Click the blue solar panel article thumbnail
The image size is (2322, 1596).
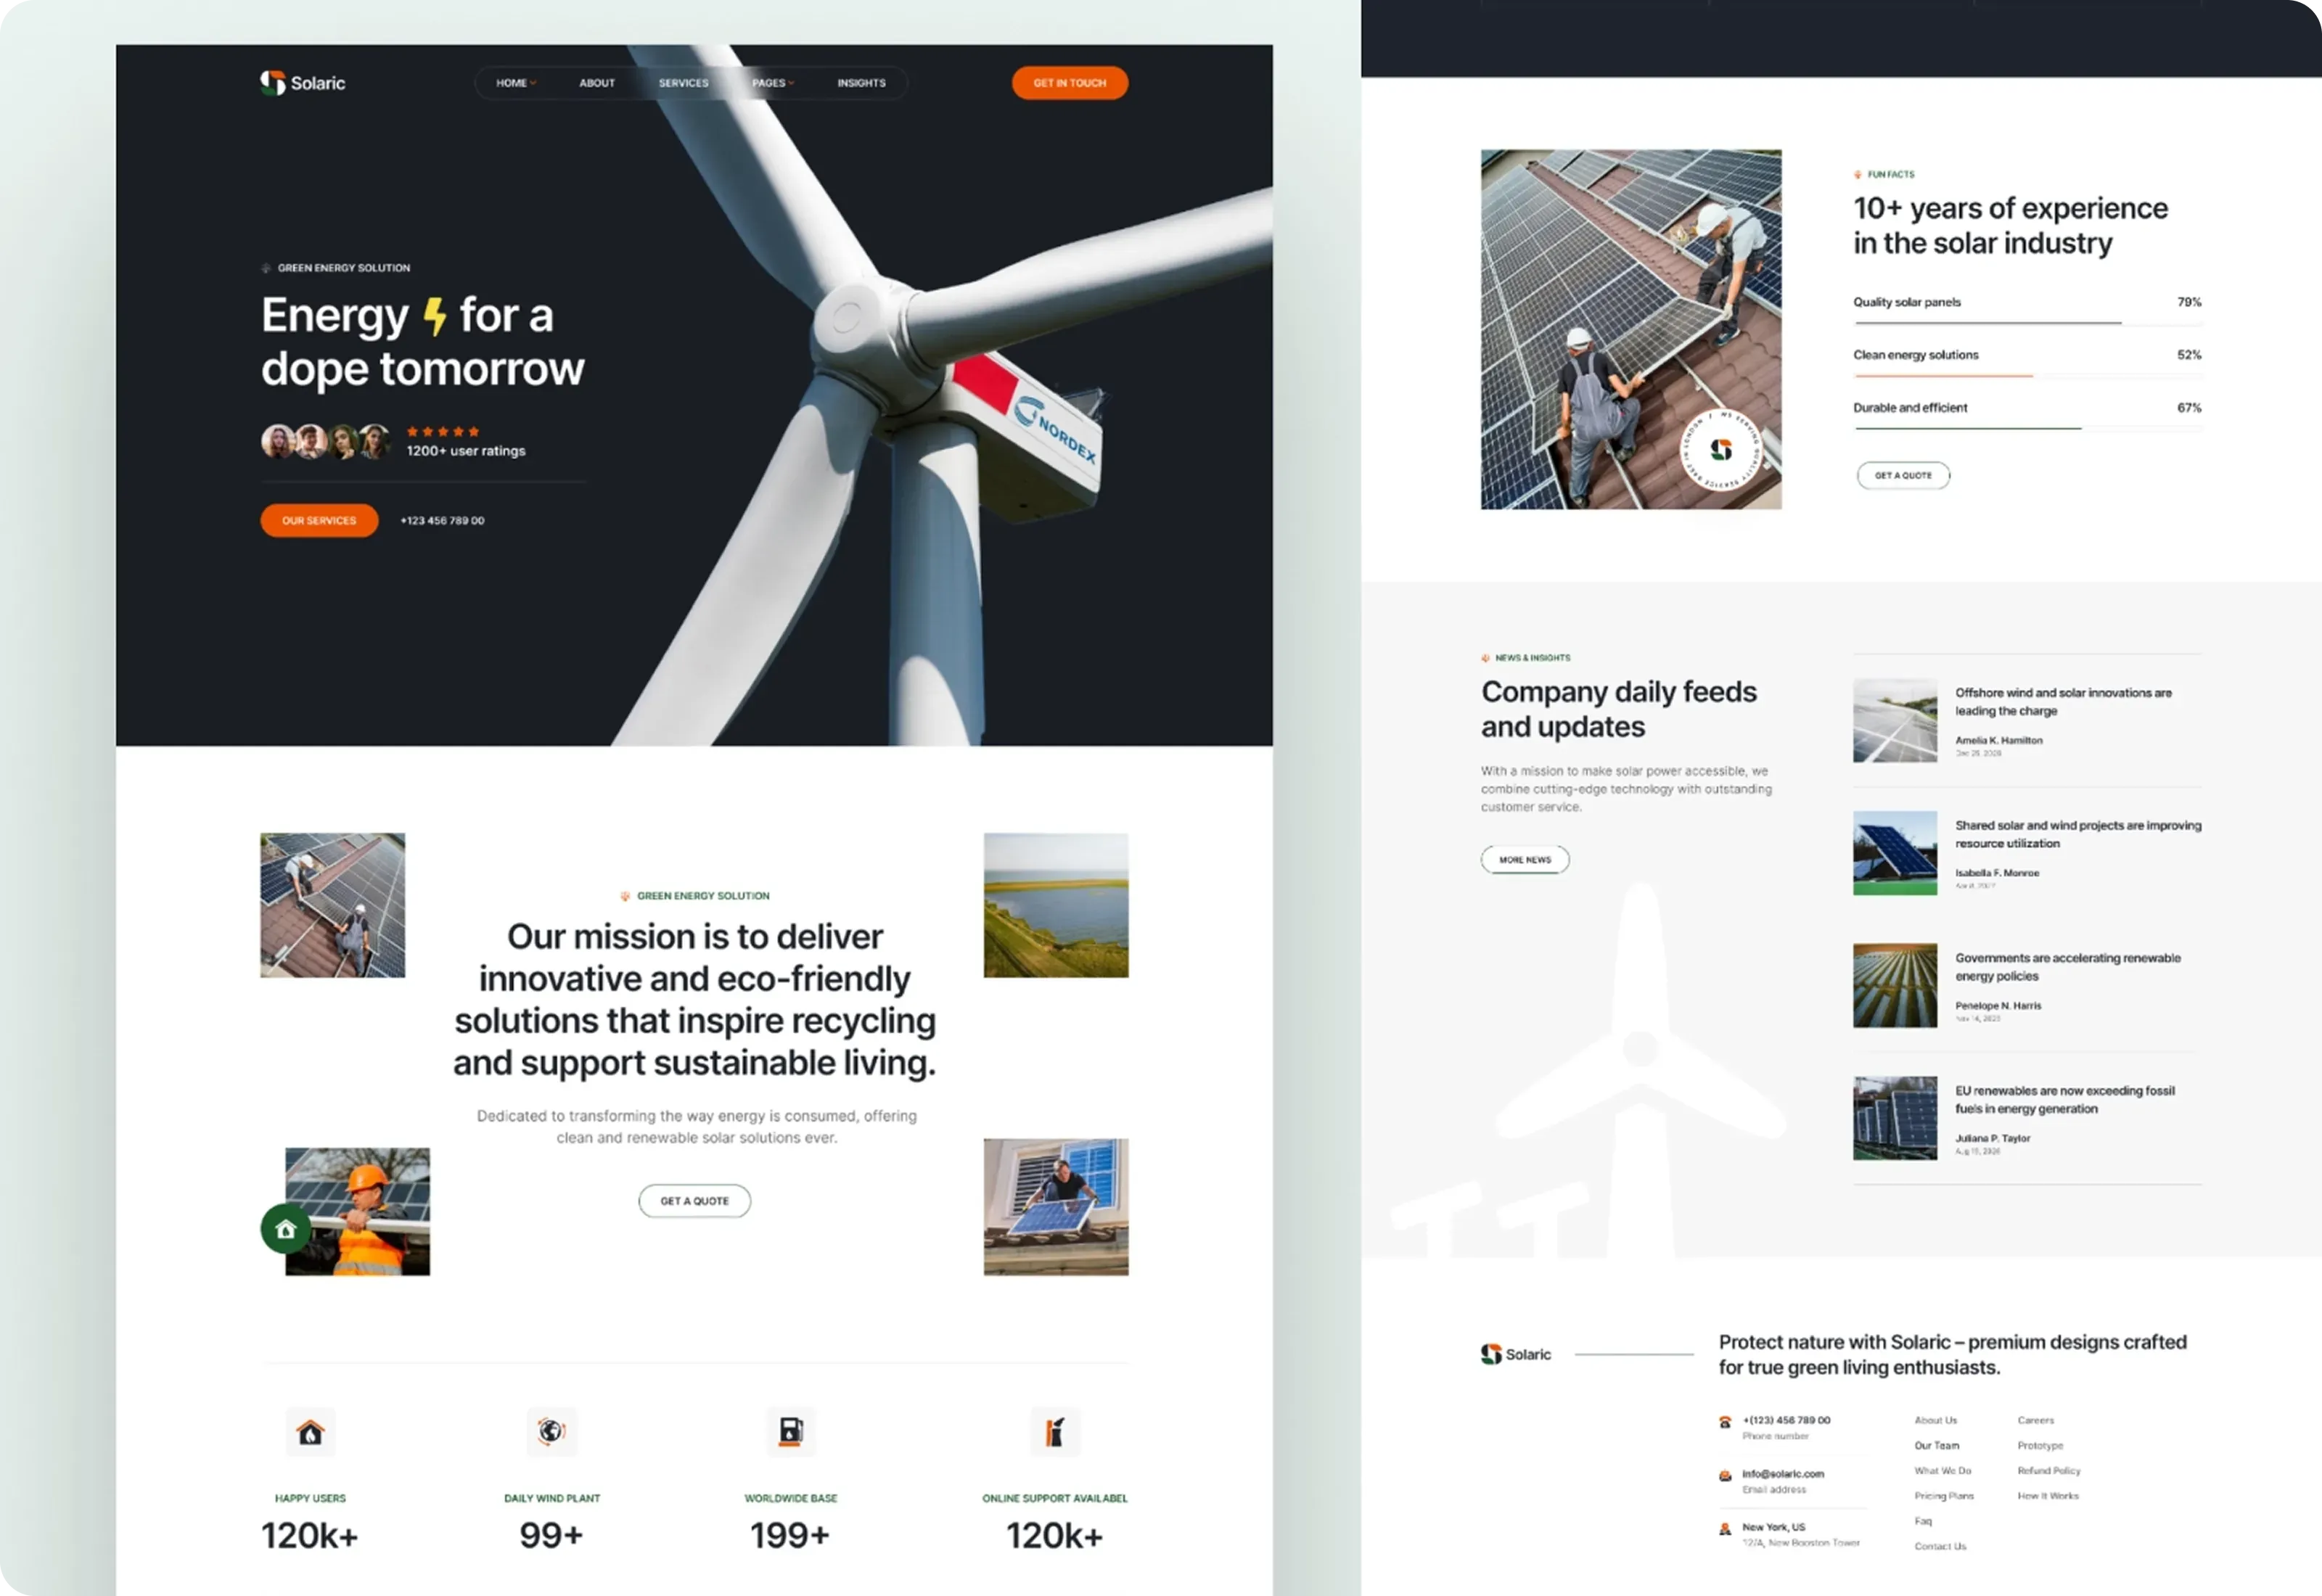click(x=1895, y=853)
